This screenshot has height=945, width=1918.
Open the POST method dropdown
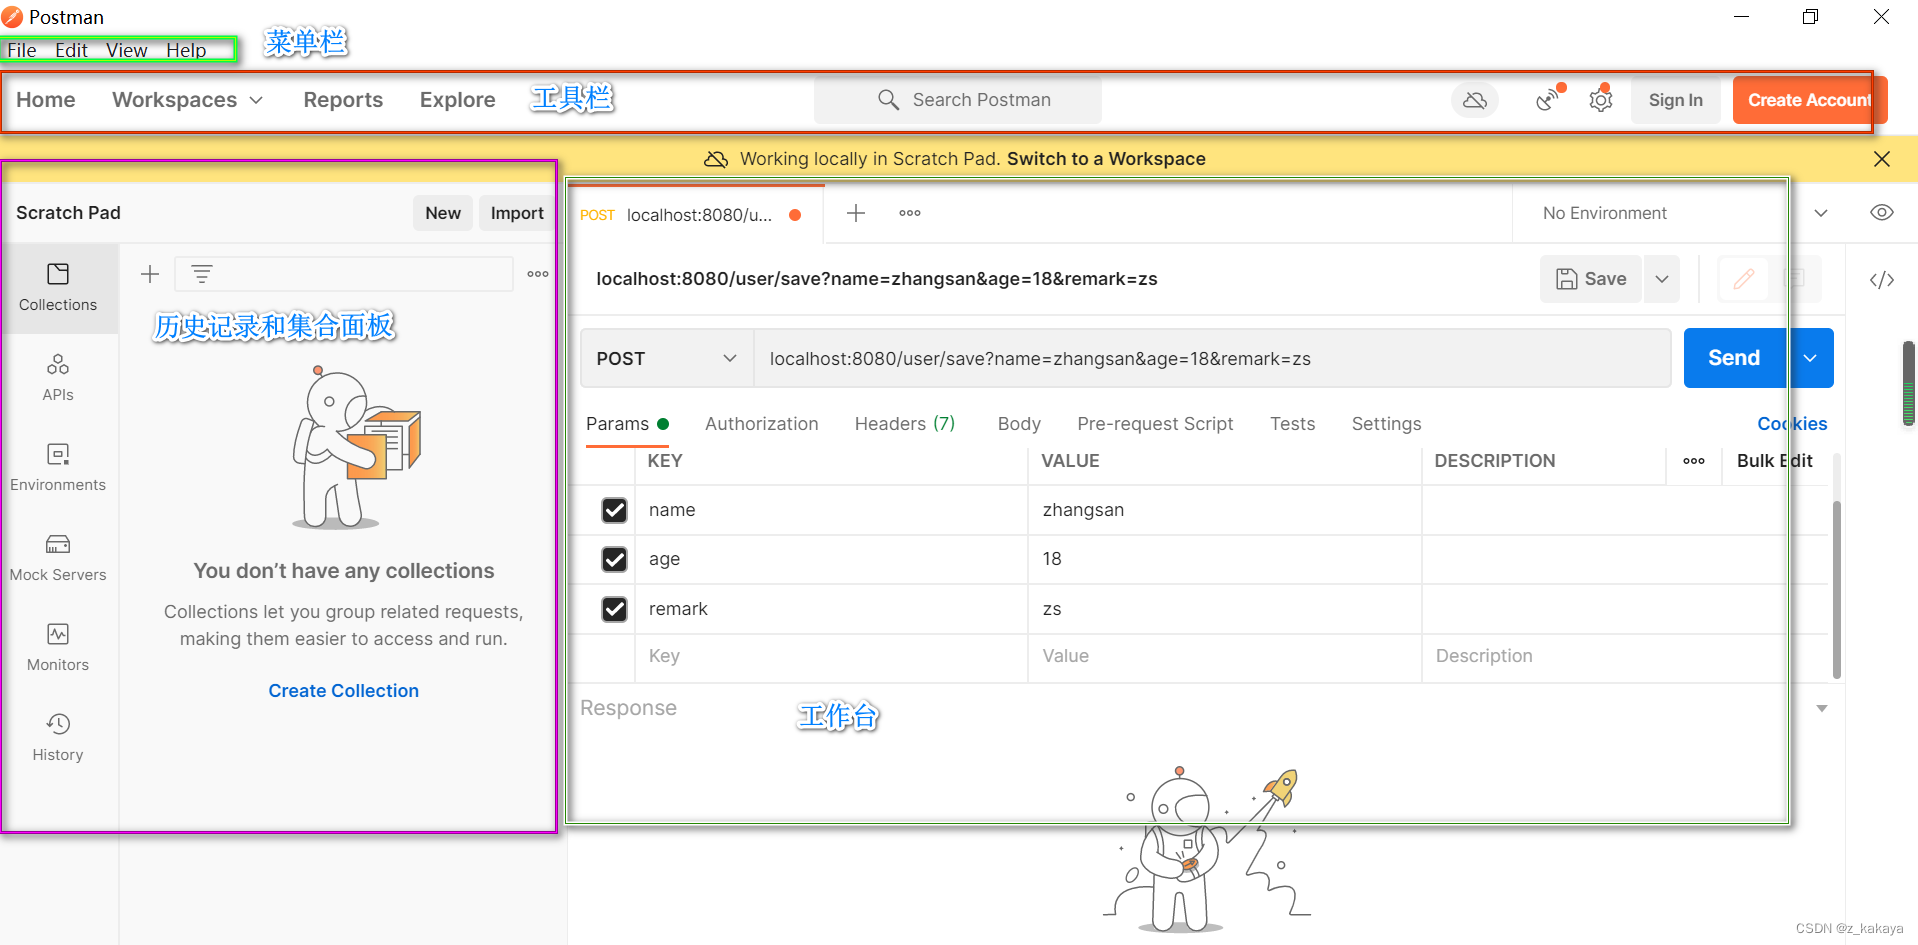(667, 358)
